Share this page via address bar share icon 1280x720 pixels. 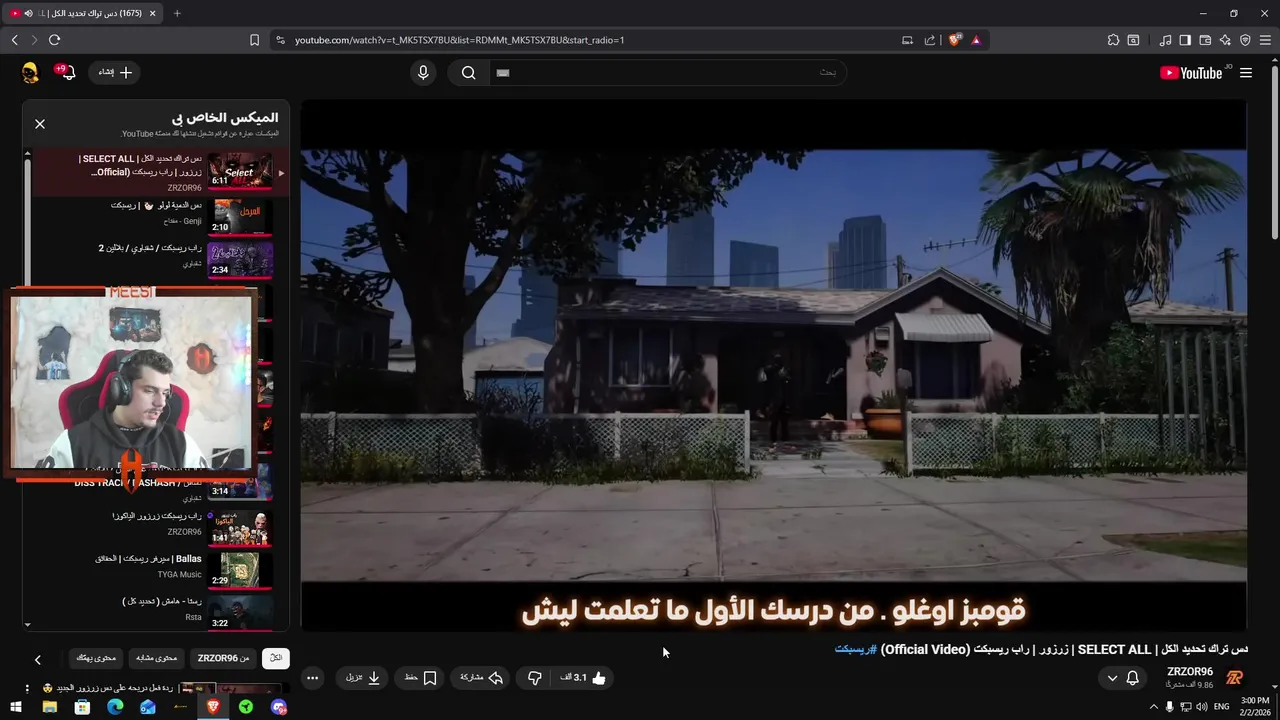pyautogui.click(x=930, y=40)
